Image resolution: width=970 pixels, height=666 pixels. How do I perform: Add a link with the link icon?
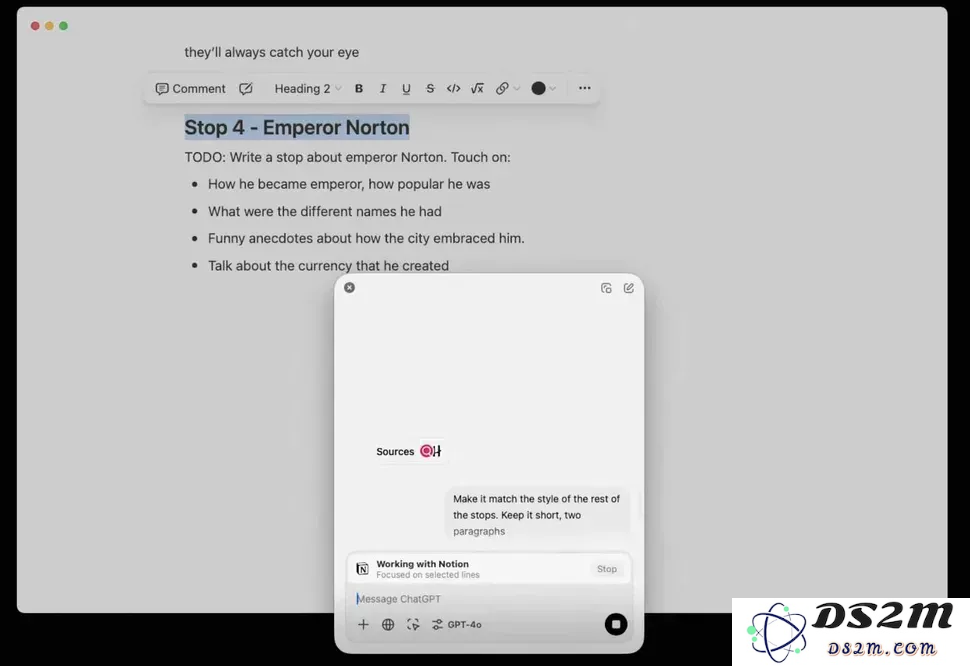502,88
